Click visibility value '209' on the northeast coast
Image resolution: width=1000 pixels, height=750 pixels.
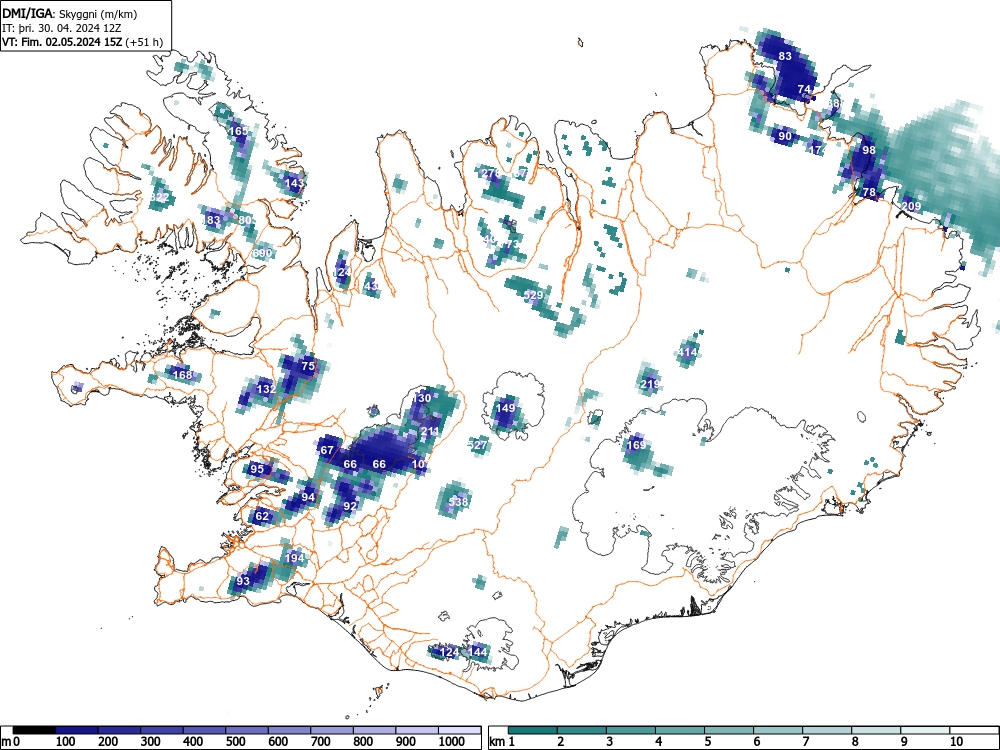coord(911,206)
